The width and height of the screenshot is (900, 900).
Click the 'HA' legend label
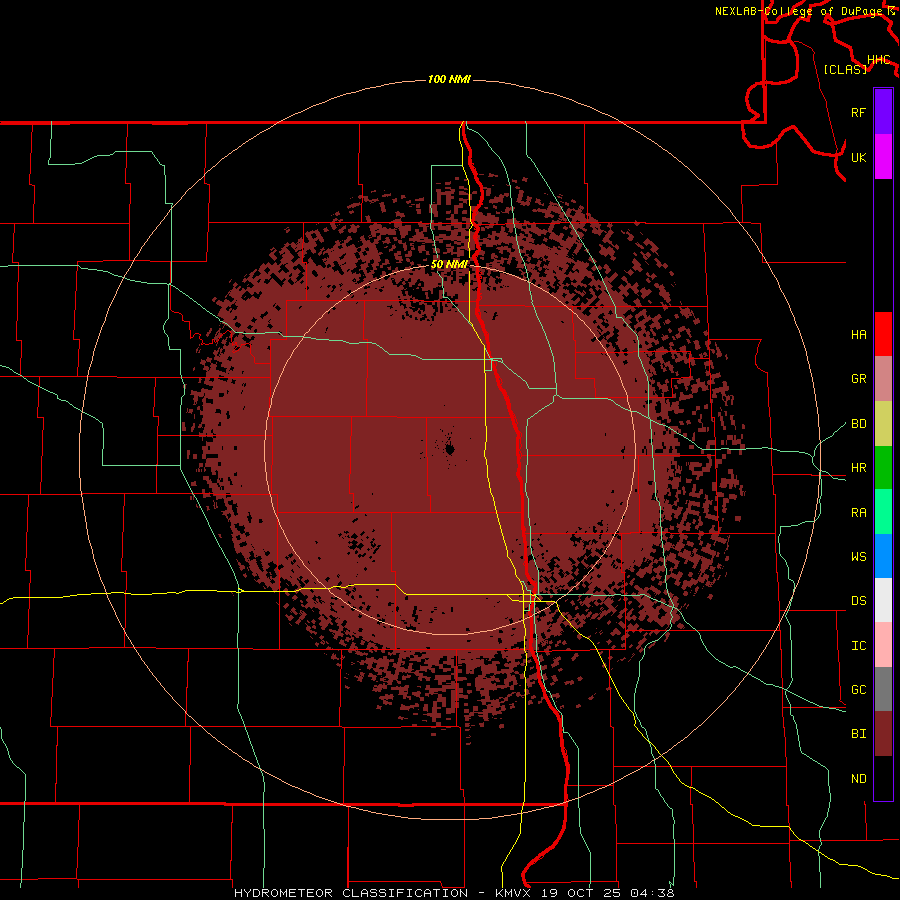[858, 335]
